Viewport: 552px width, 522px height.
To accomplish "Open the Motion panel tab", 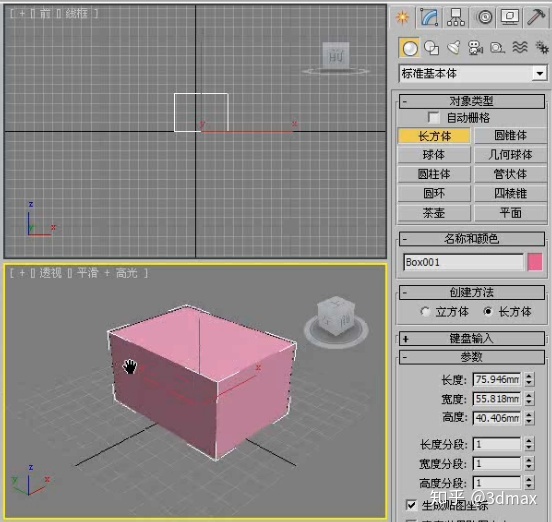I will click(484, 17).
